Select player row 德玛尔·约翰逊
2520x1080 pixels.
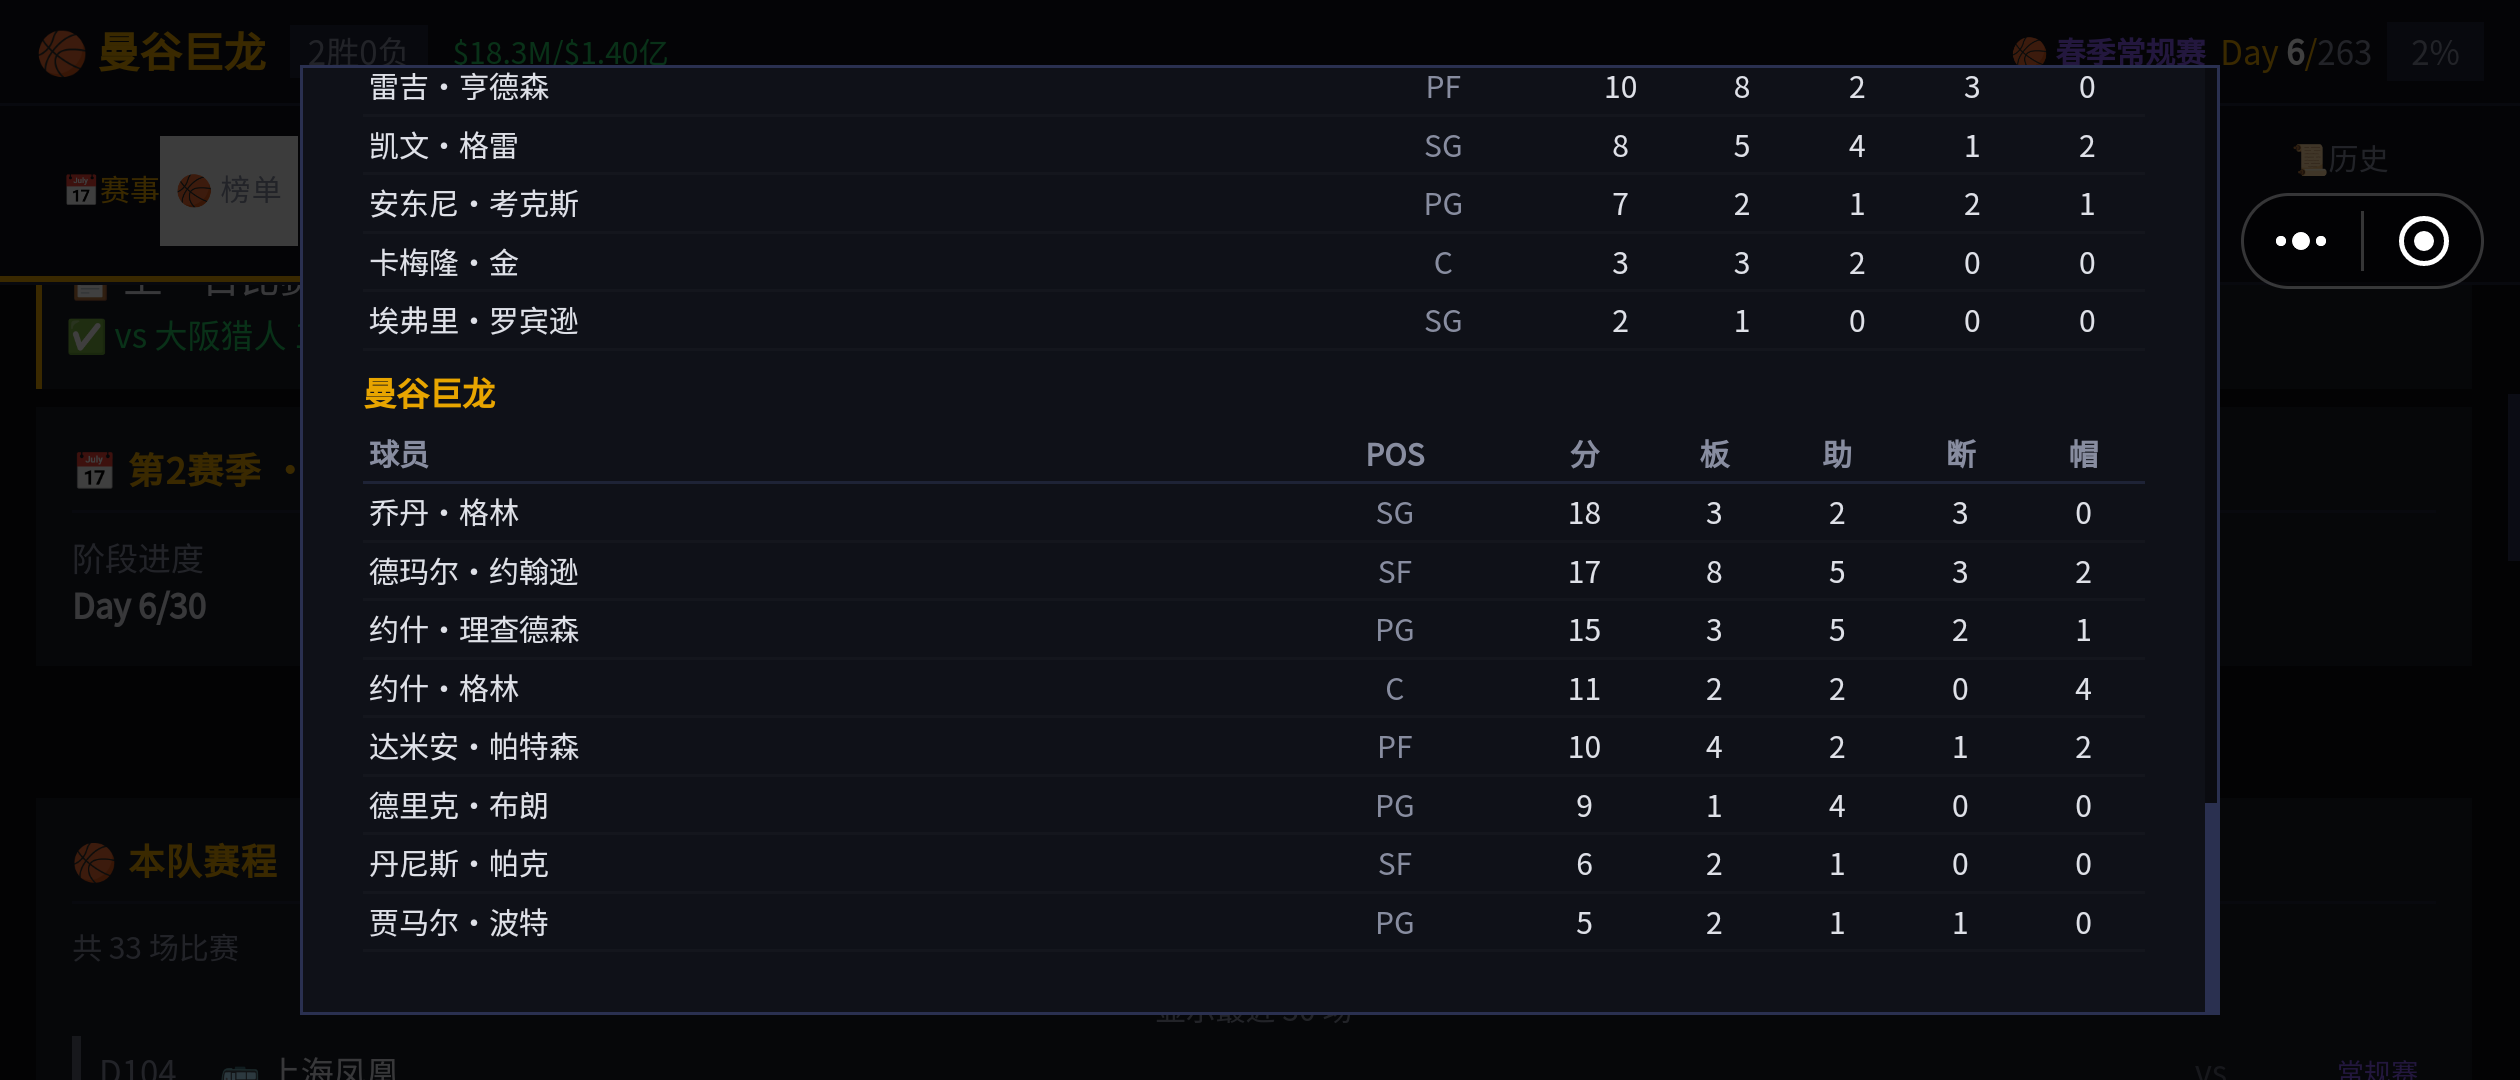click(x=1253, y=572)
